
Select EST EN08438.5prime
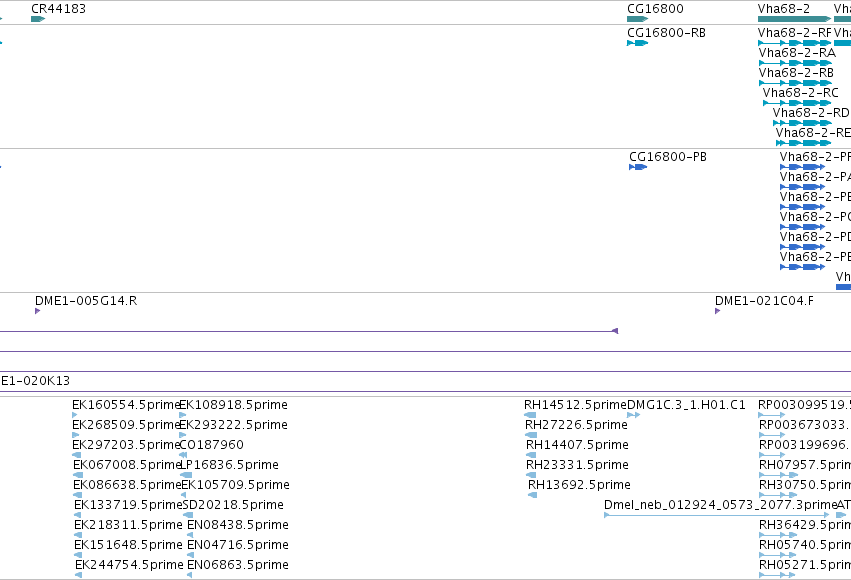(190, 535)
